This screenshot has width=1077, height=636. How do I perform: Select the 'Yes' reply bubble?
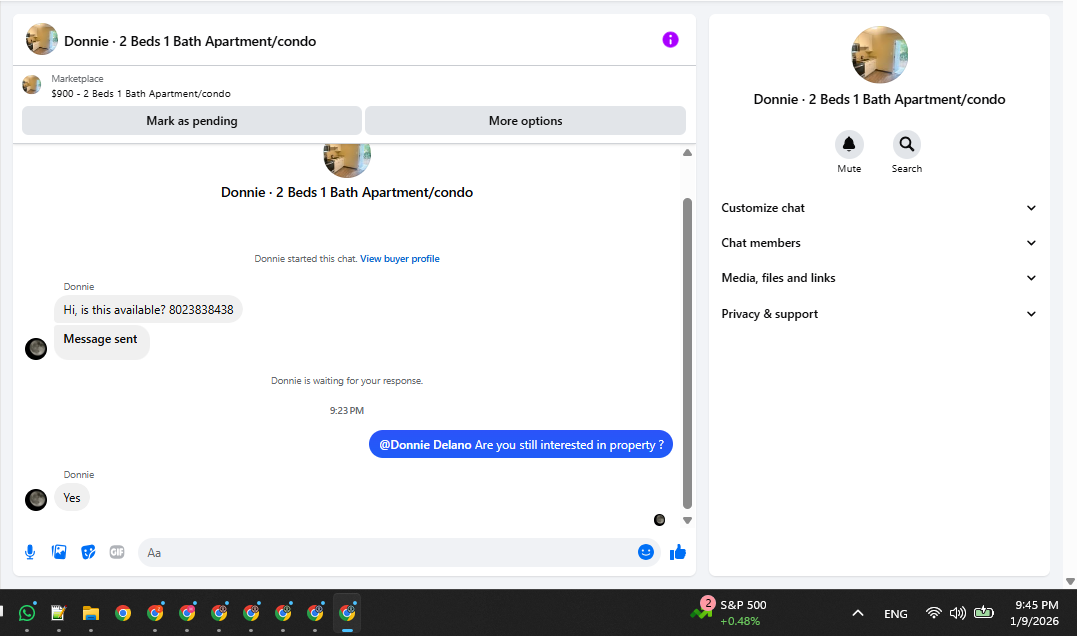[x=72, y=498]
